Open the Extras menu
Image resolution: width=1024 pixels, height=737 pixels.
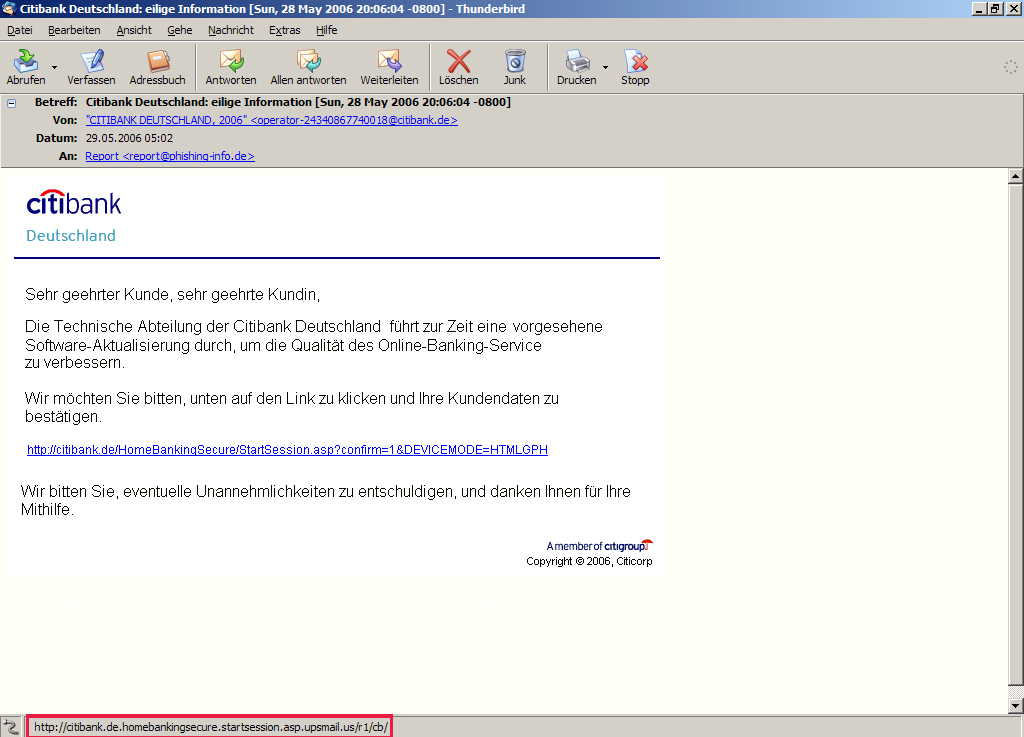tap(285, 30)
